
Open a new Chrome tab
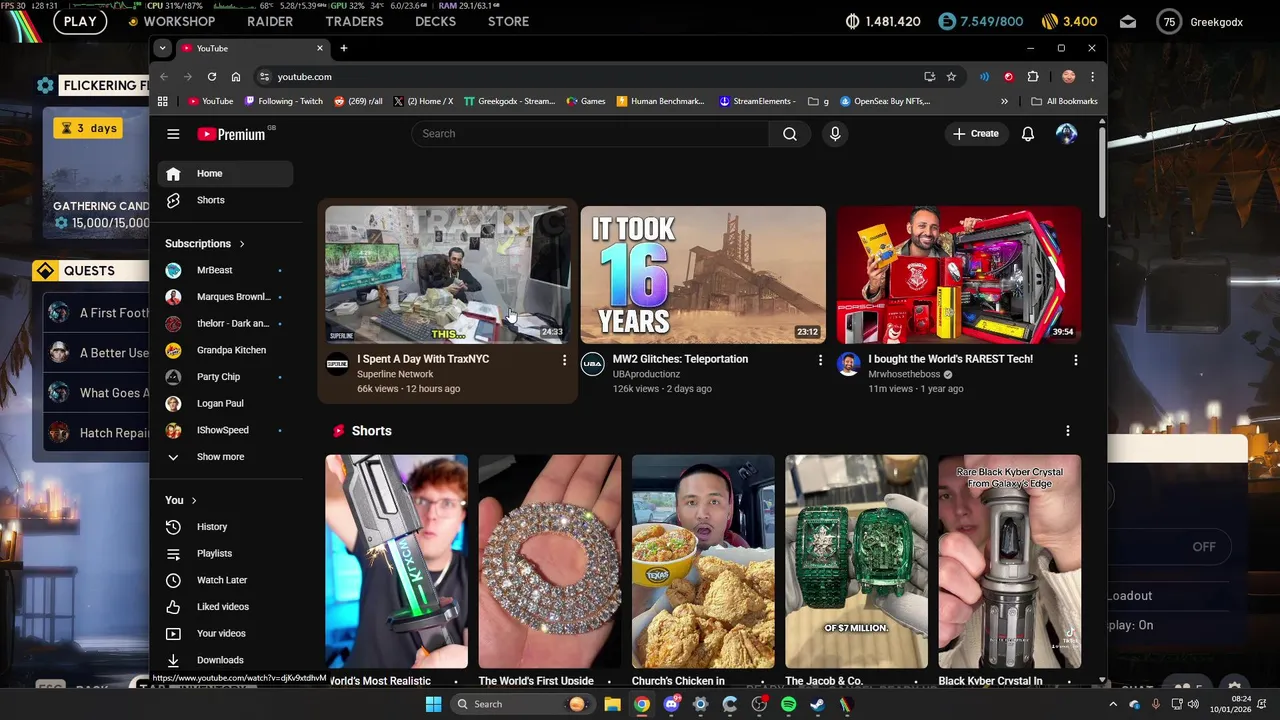(x=343, y=48)
